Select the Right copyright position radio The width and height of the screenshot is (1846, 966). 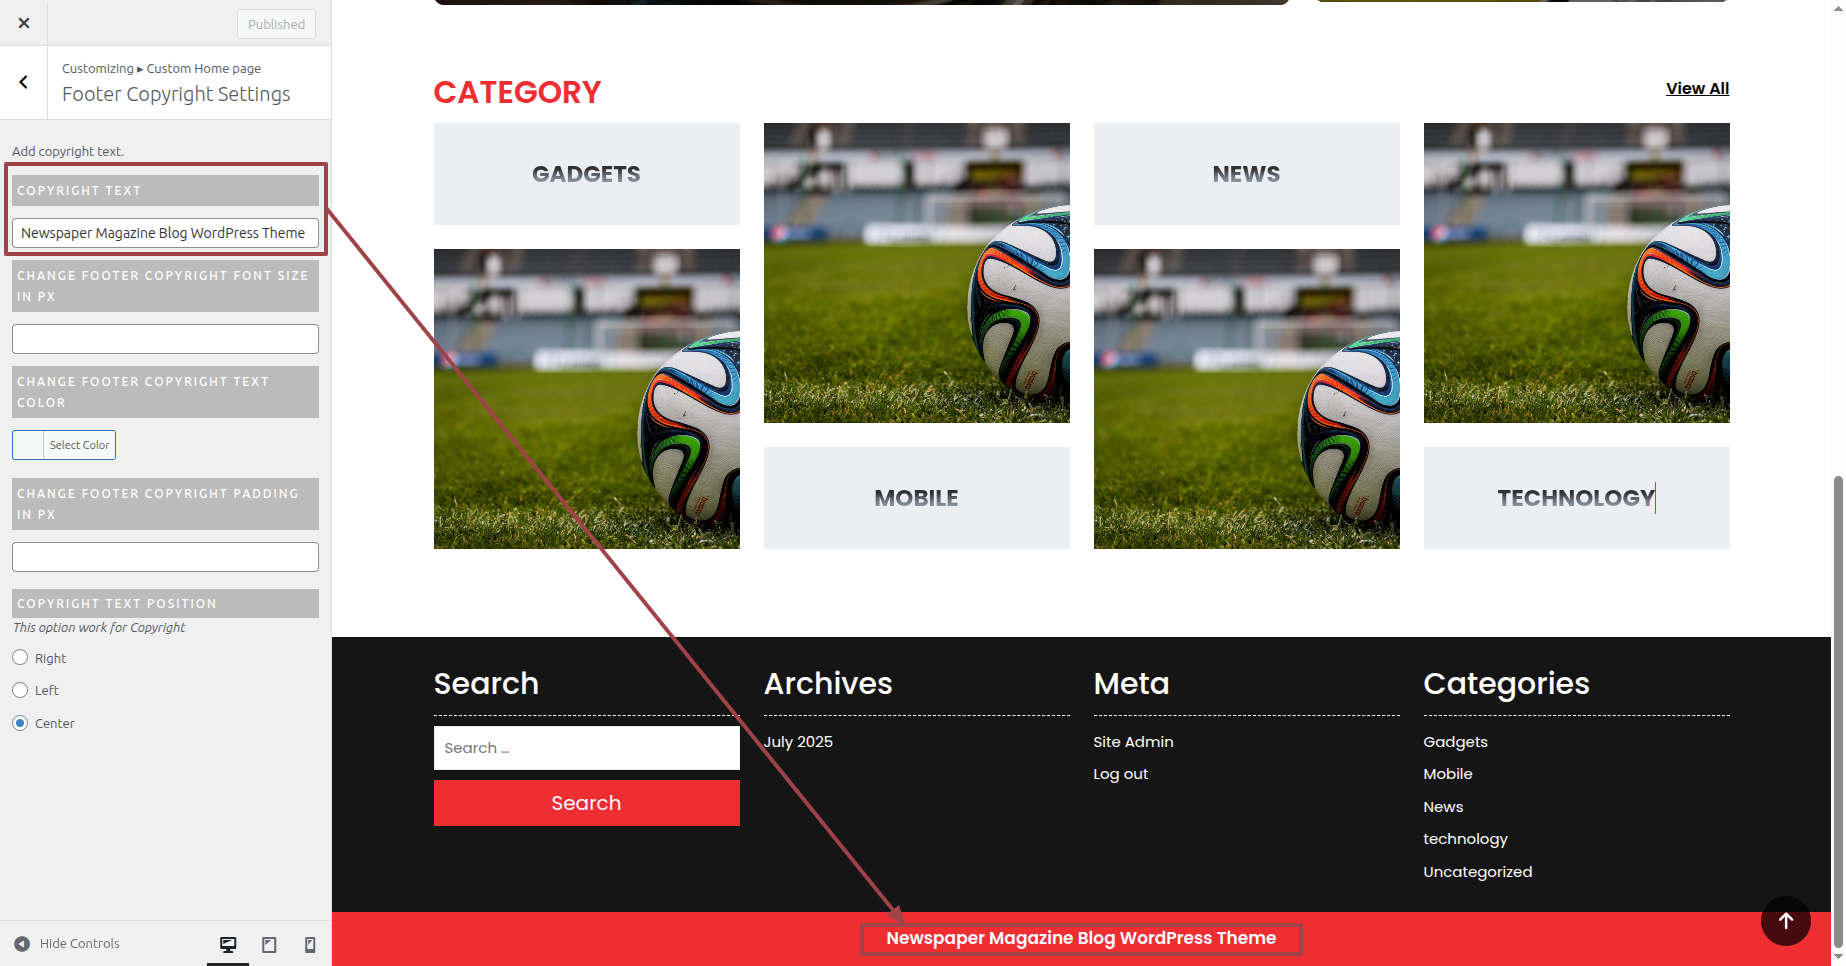[20, 658]
